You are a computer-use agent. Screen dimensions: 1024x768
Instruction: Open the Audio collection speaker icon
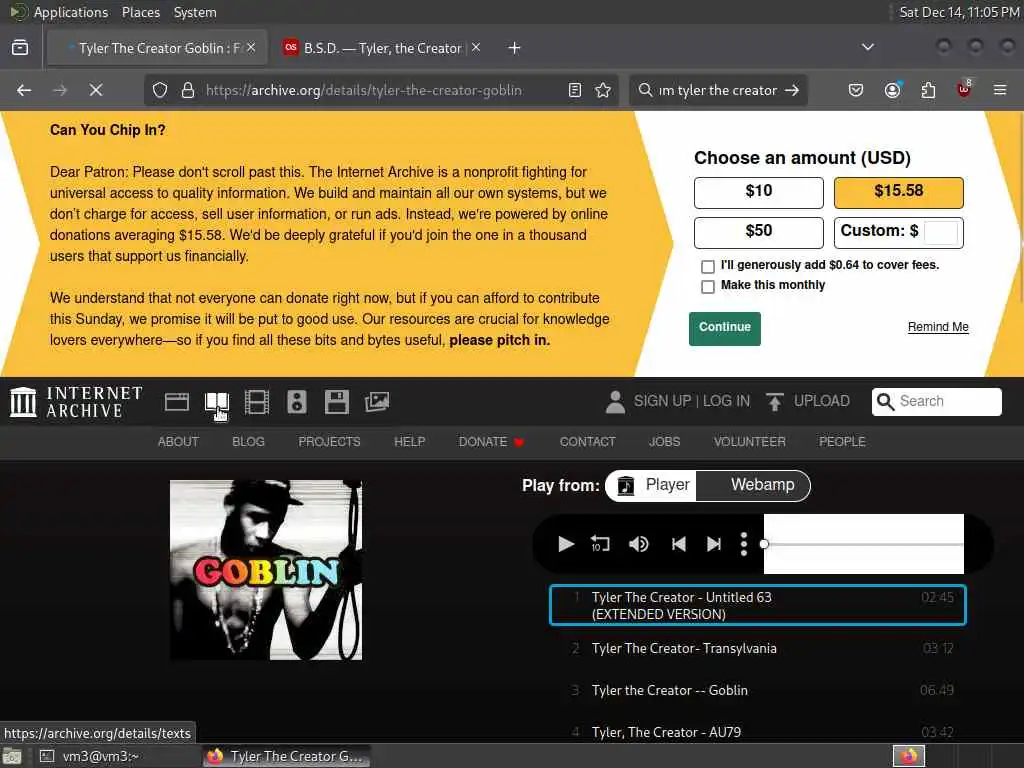pyautogui.click(x=296, y=402)
